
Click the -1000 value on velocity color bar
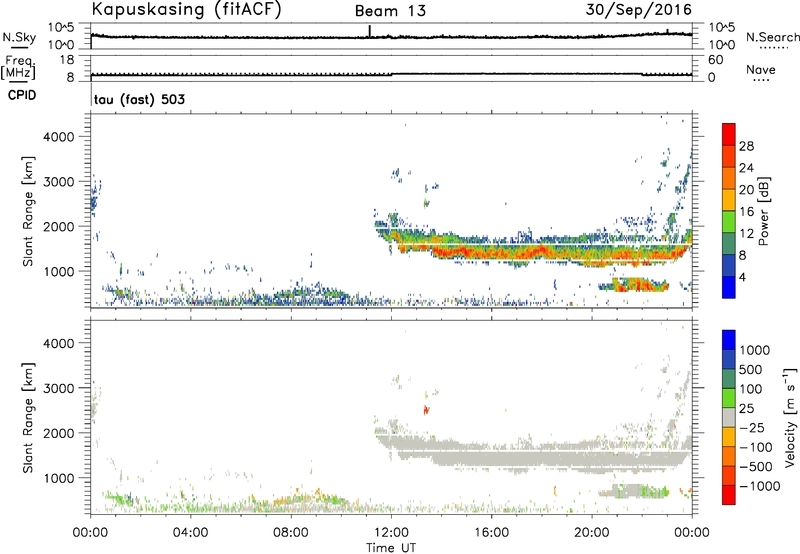(x=759, y=486)
